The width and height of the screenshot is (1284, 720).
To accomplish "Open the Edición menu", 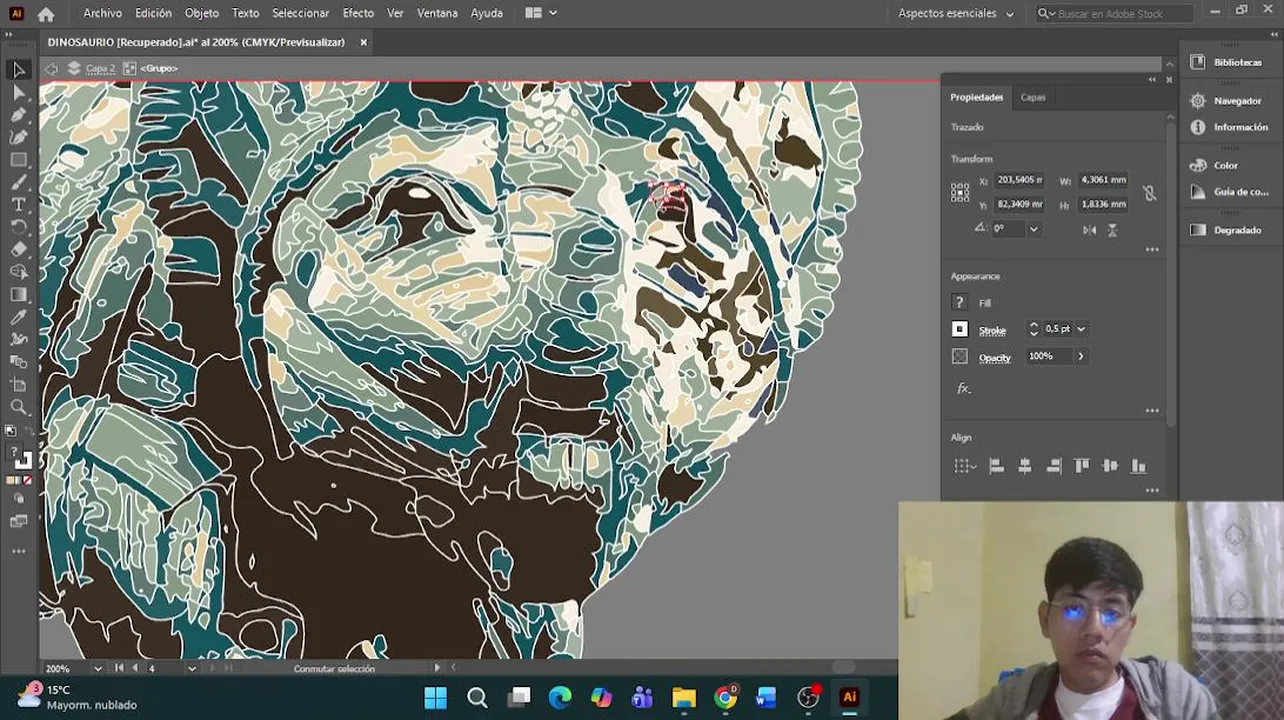I will (153, 13).
